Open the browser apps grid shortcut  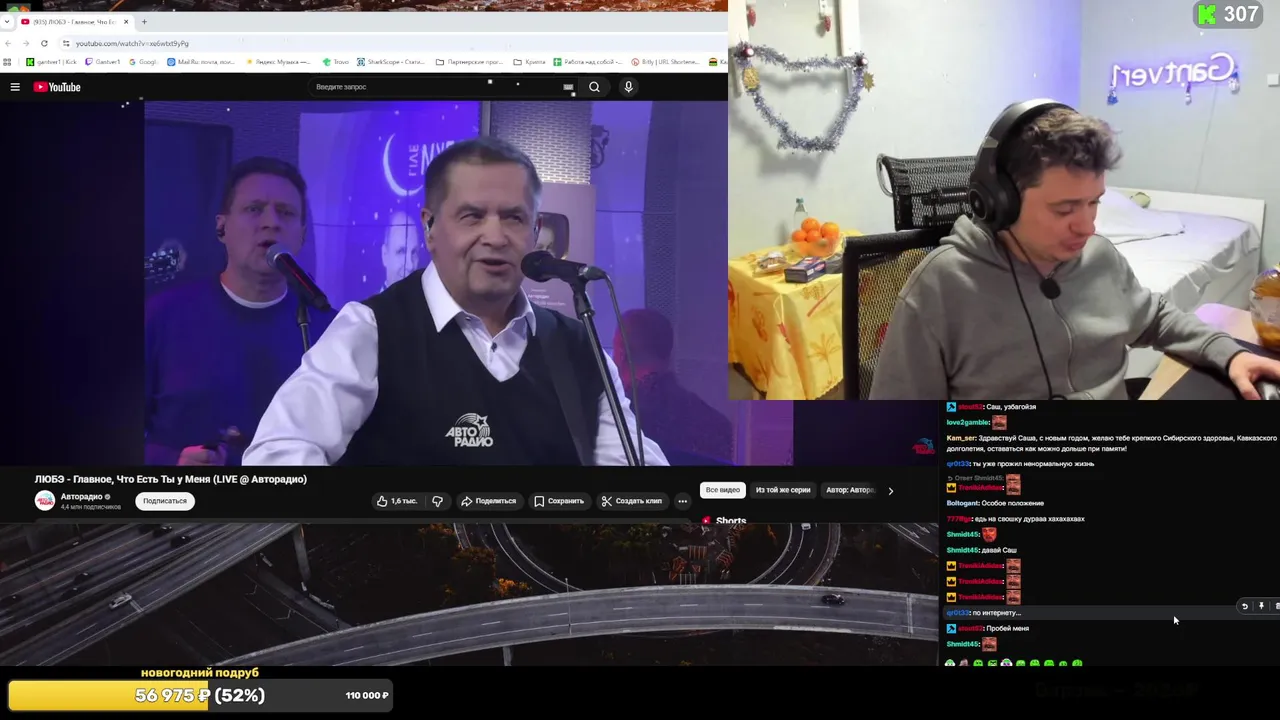pos(8,62)
